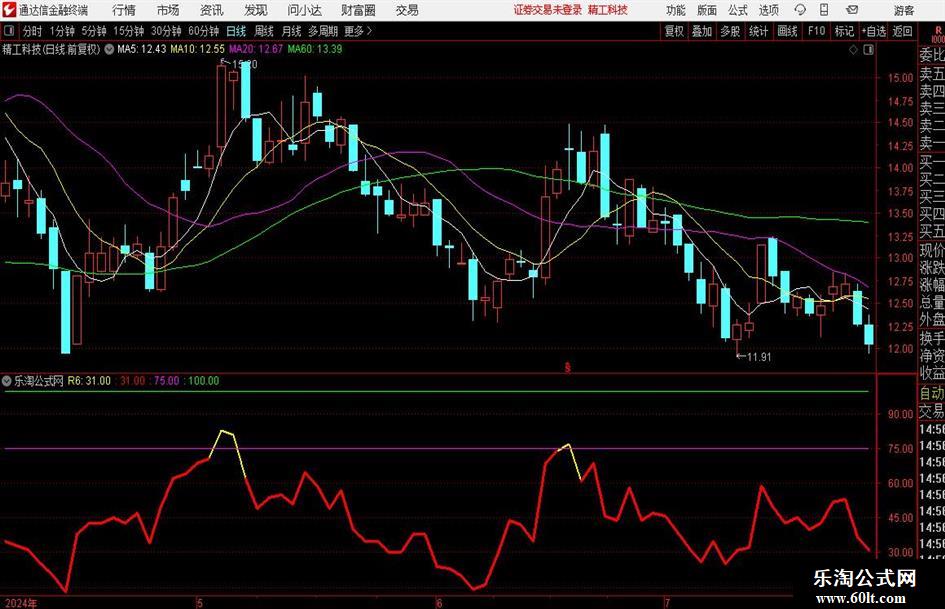Click the R6: 31.00 indicator value
945x609 pixels.
pyautogui.click(x=89, y=380)
